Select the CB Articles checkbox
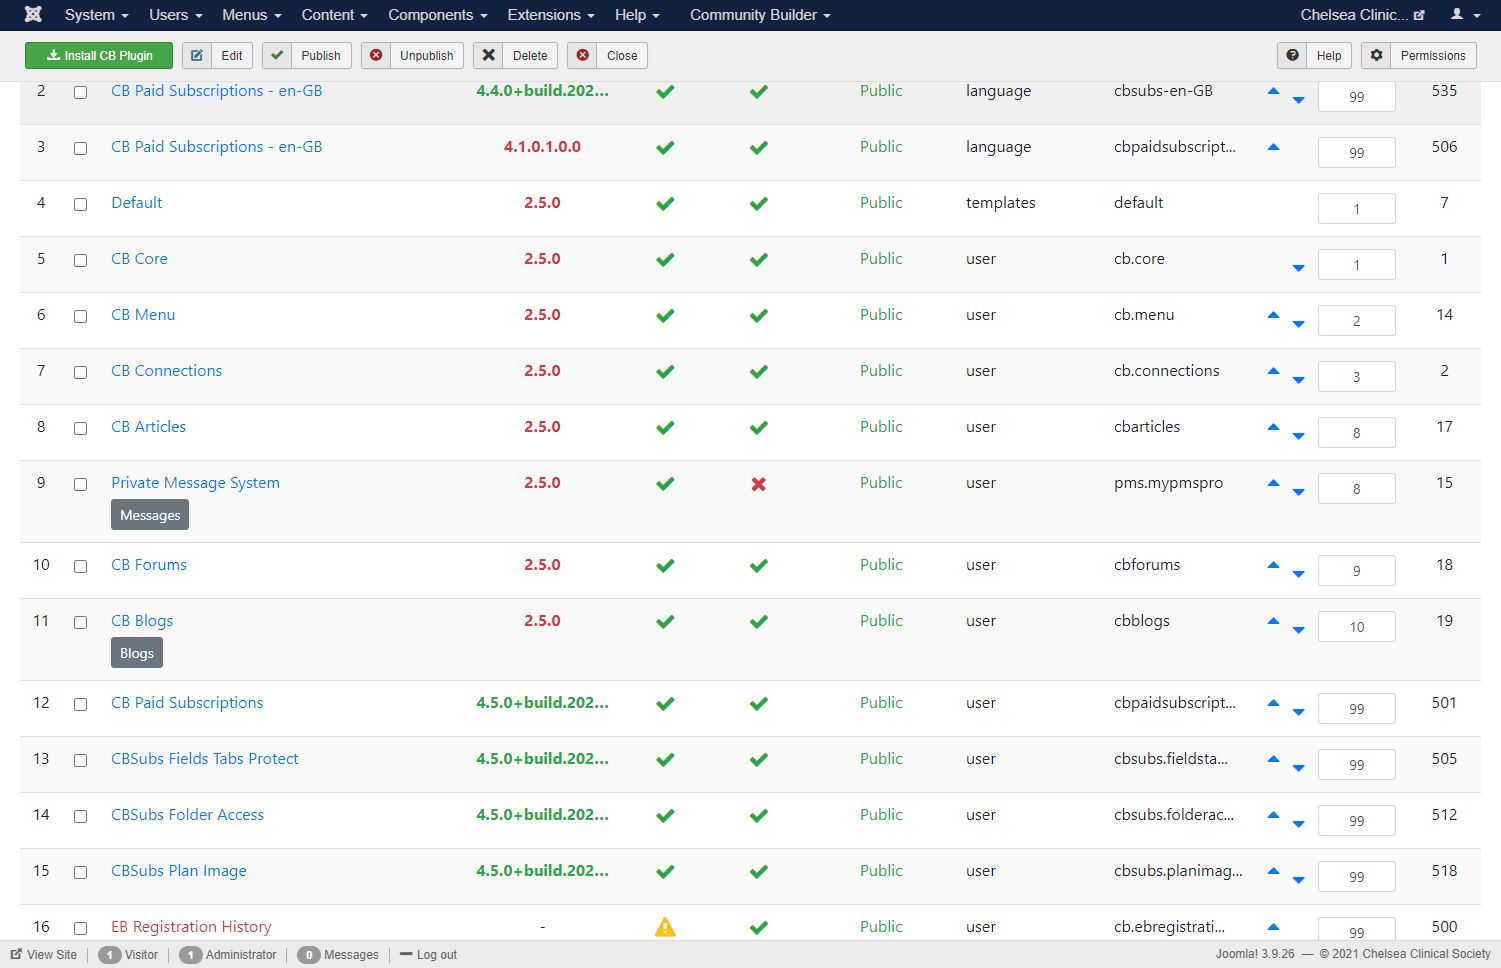The image size is (1501, 968). click(x=80, y=428)
